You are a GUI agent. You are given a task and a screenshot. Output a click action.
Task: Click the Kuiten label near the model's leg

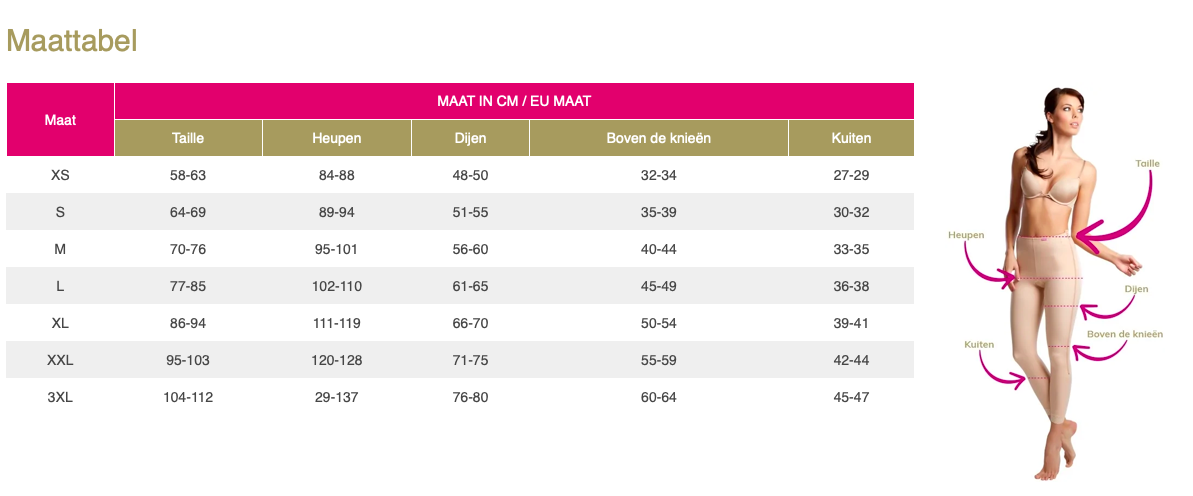tap(978, 344)
